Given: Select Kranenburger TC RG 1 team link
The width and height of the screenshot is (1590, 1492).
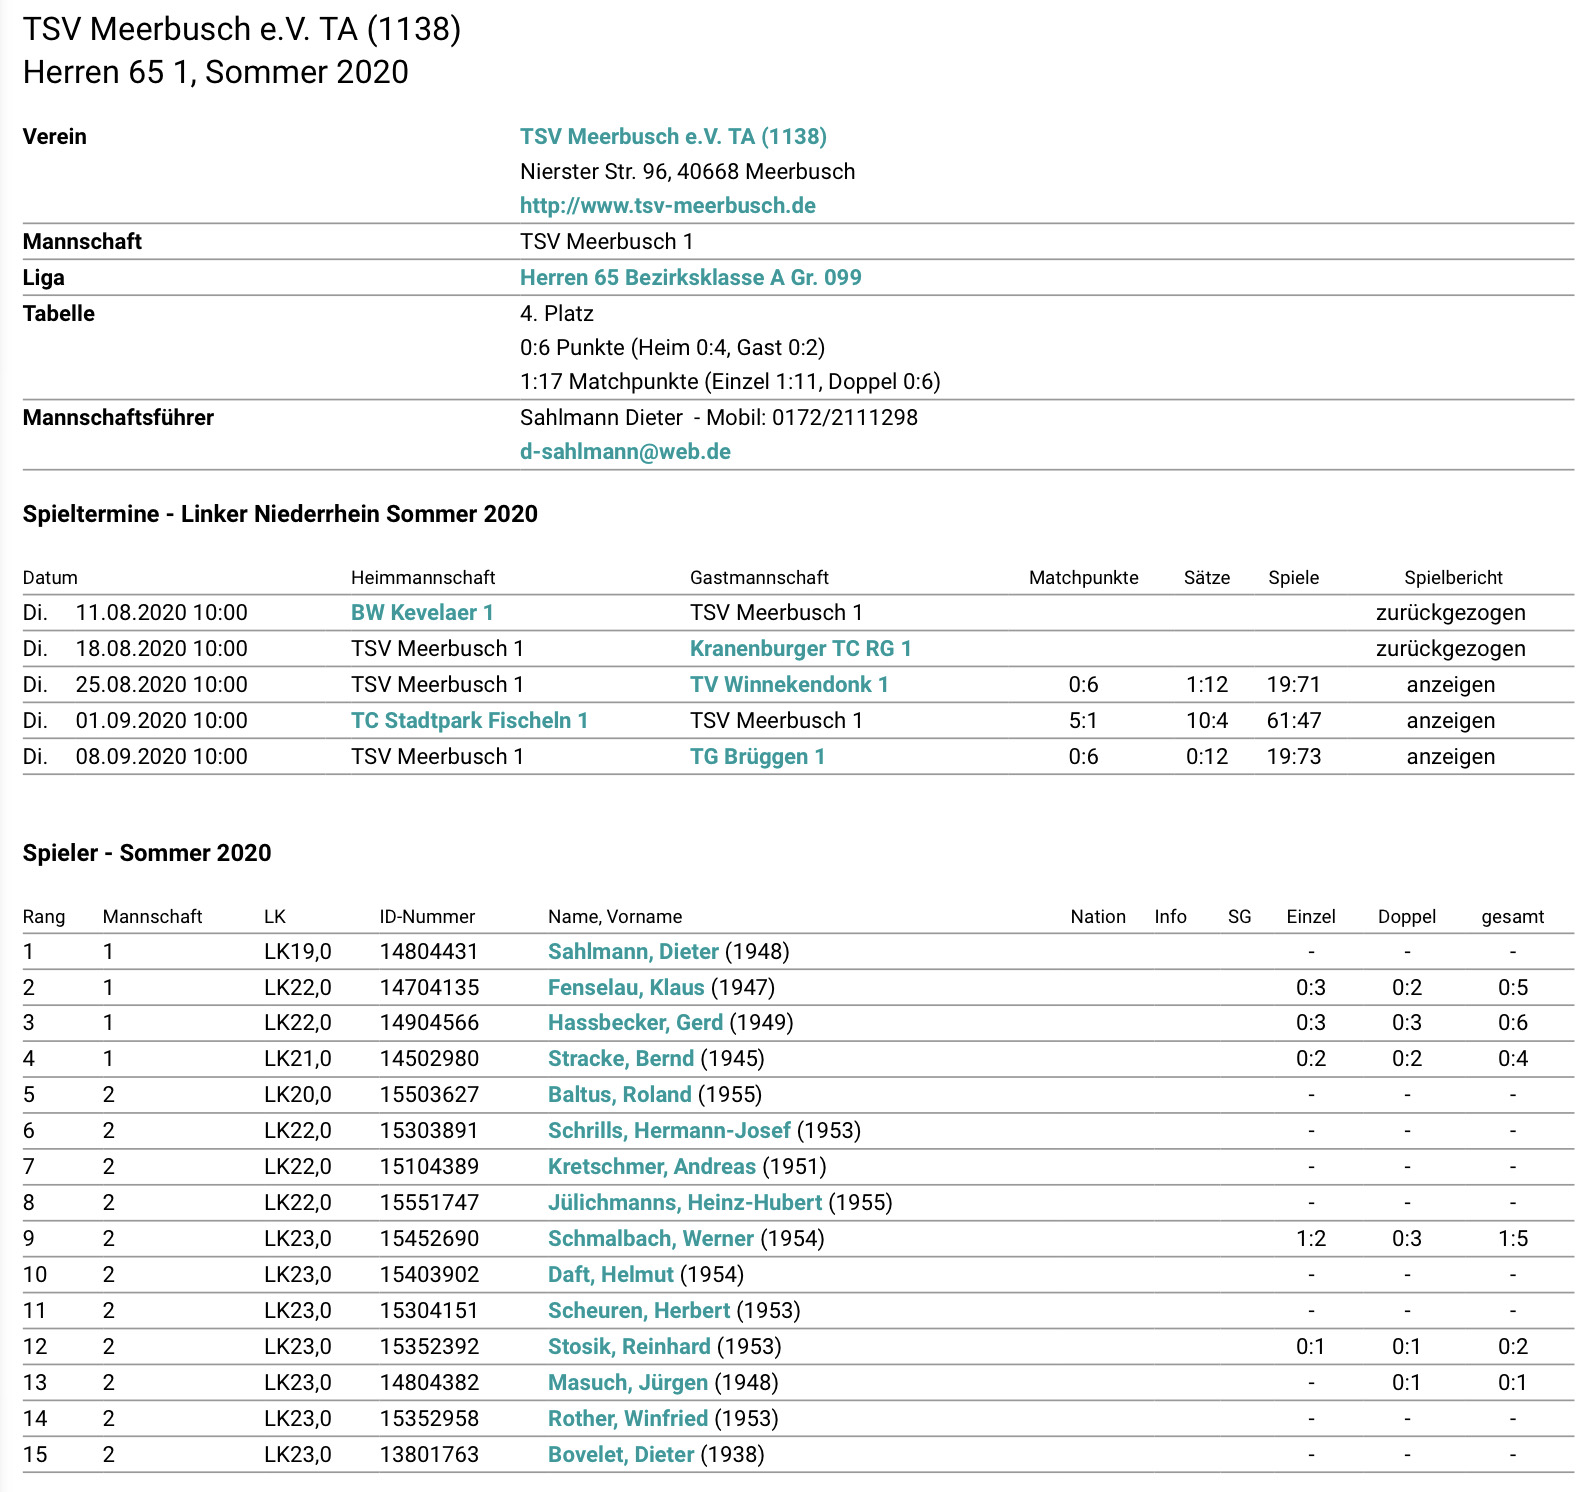Looking at the screenshot, I should click(800, 648).
